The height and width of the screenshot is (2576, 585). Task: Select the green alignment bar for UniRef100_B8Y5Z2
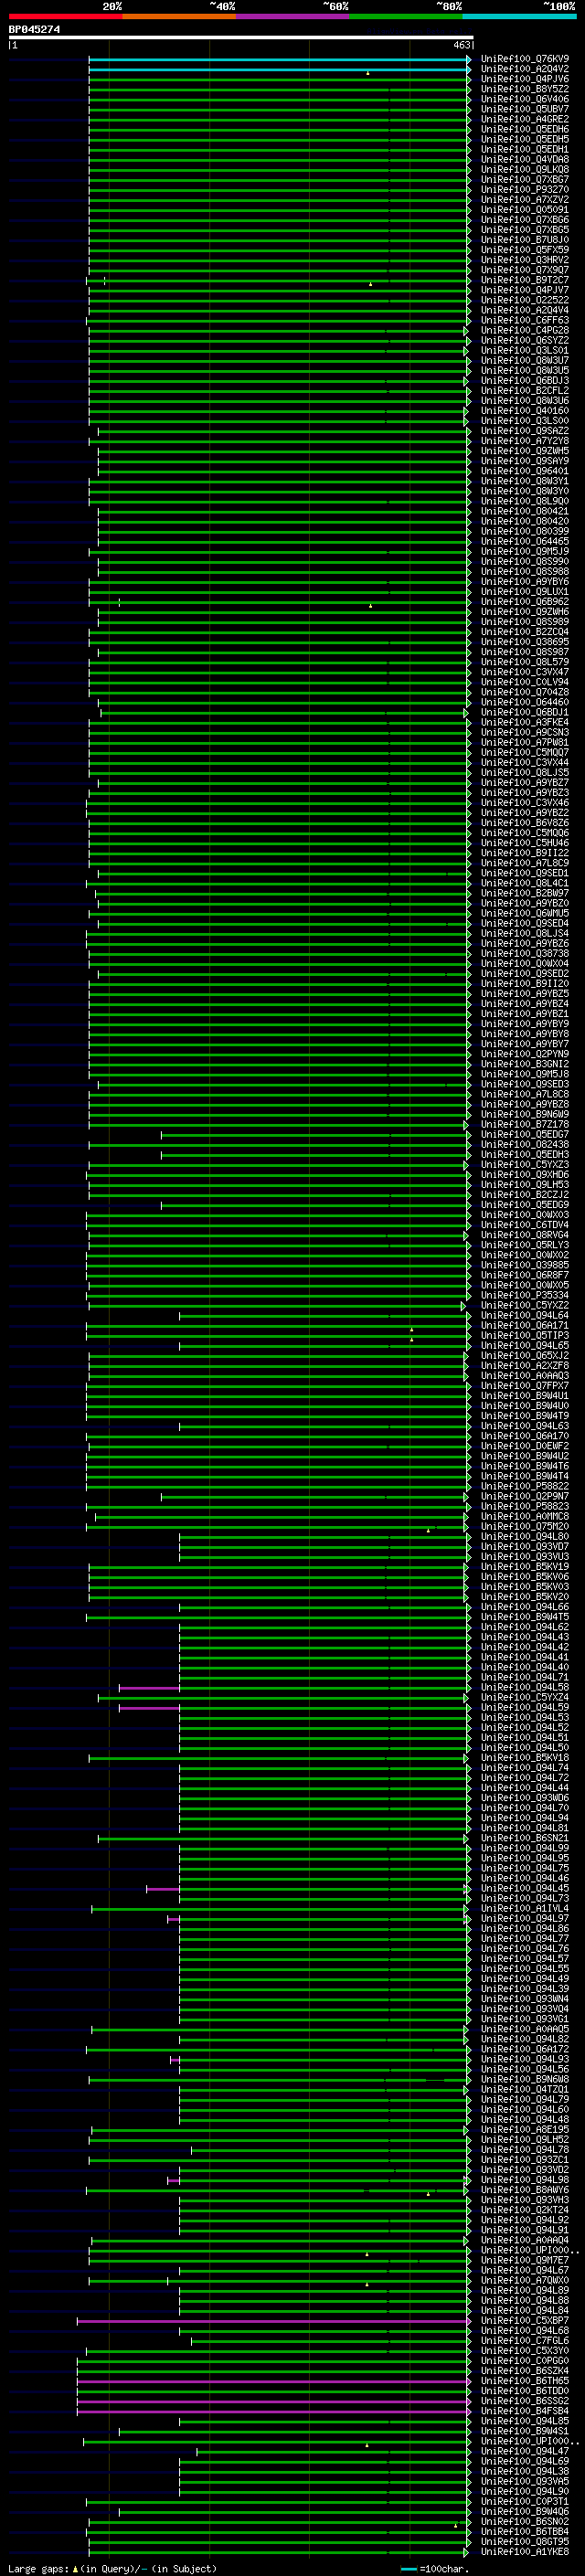tap(279, 90)
